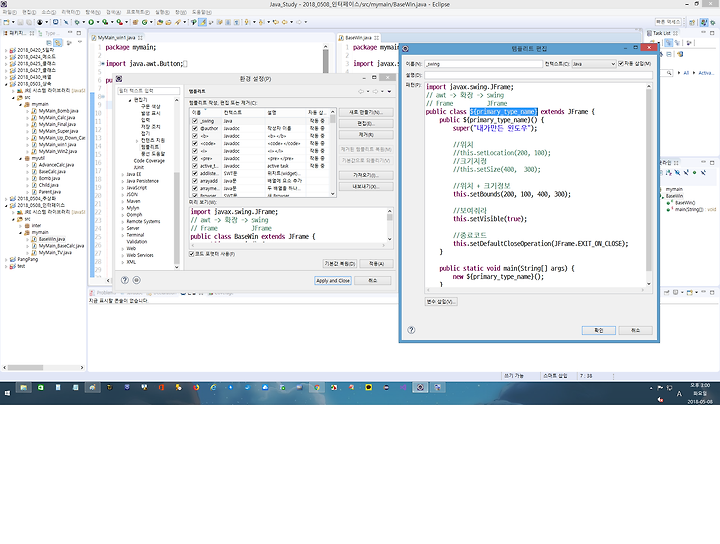The height and width of the screenshot is (544, 720).
Task: Click the Restore Defaults button in Preferences
Action: [x=340, y=264]
